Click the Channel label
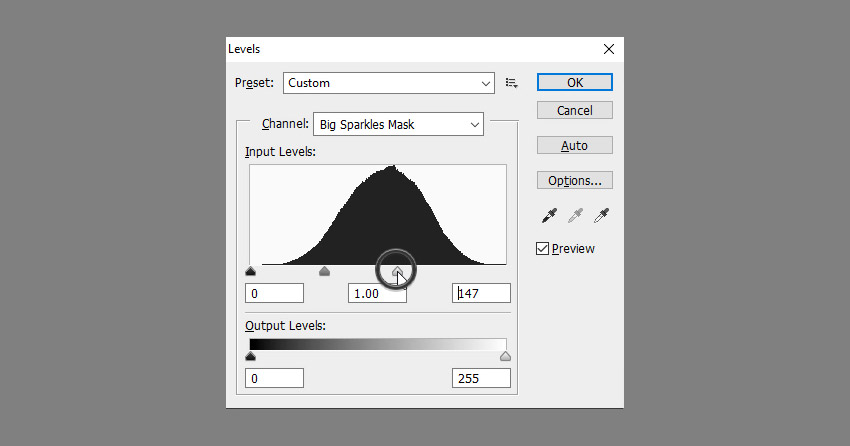Viewport: 850px width, 446px height. coord(285,124)
